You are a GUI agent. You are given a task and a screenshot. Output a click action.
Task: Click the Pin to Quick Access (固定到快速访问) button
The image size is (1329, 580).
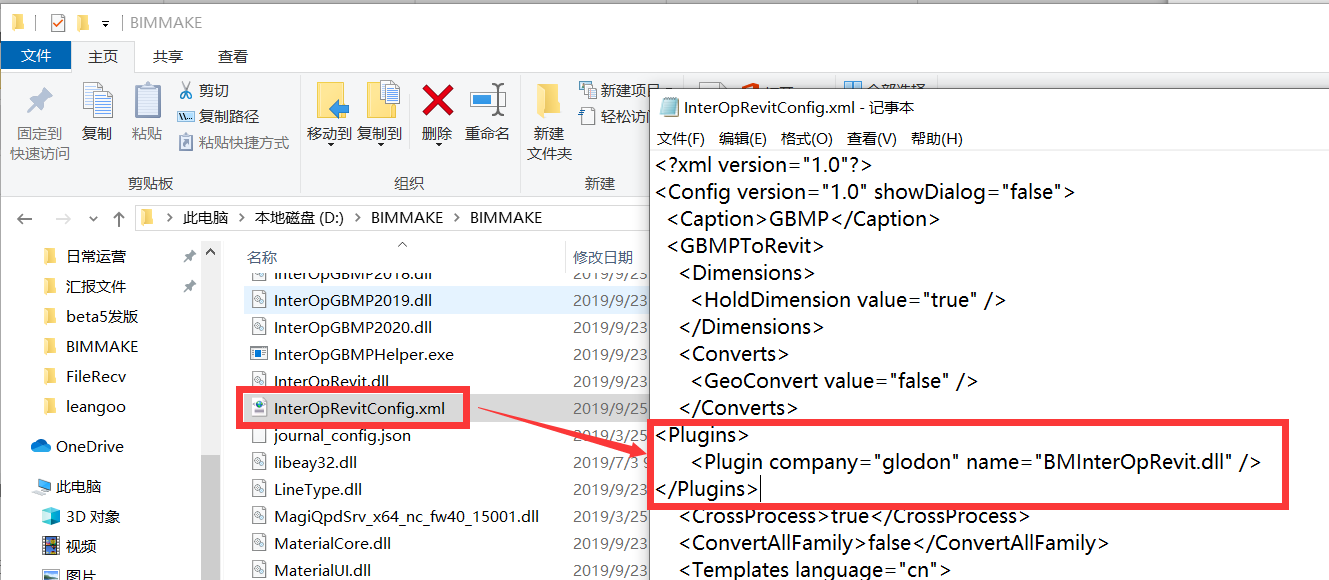[40, 122]
